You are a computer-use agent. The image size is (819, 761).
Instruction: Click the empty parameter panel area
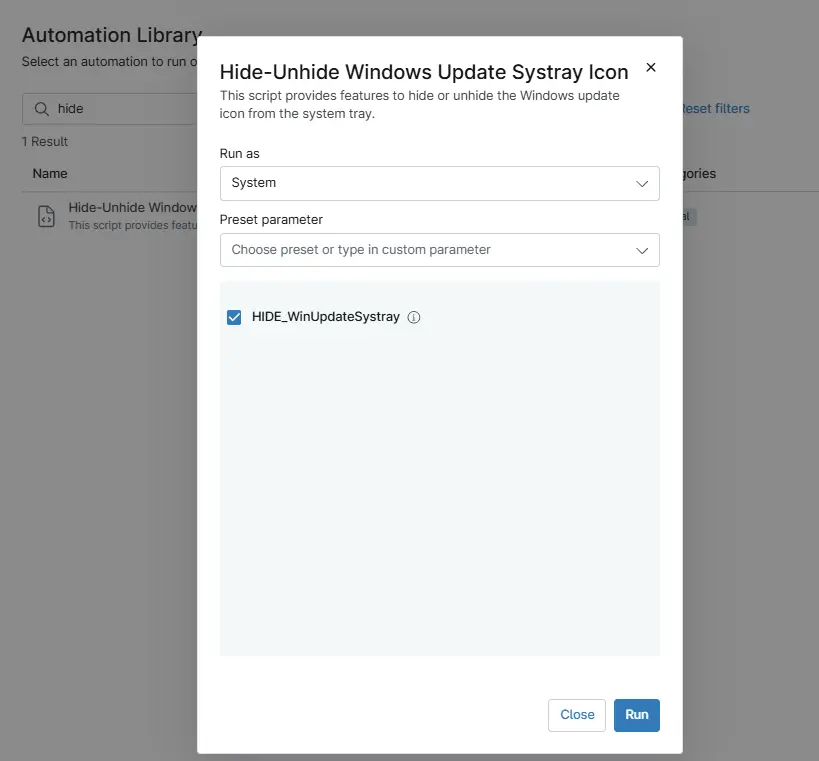point(439,500)
